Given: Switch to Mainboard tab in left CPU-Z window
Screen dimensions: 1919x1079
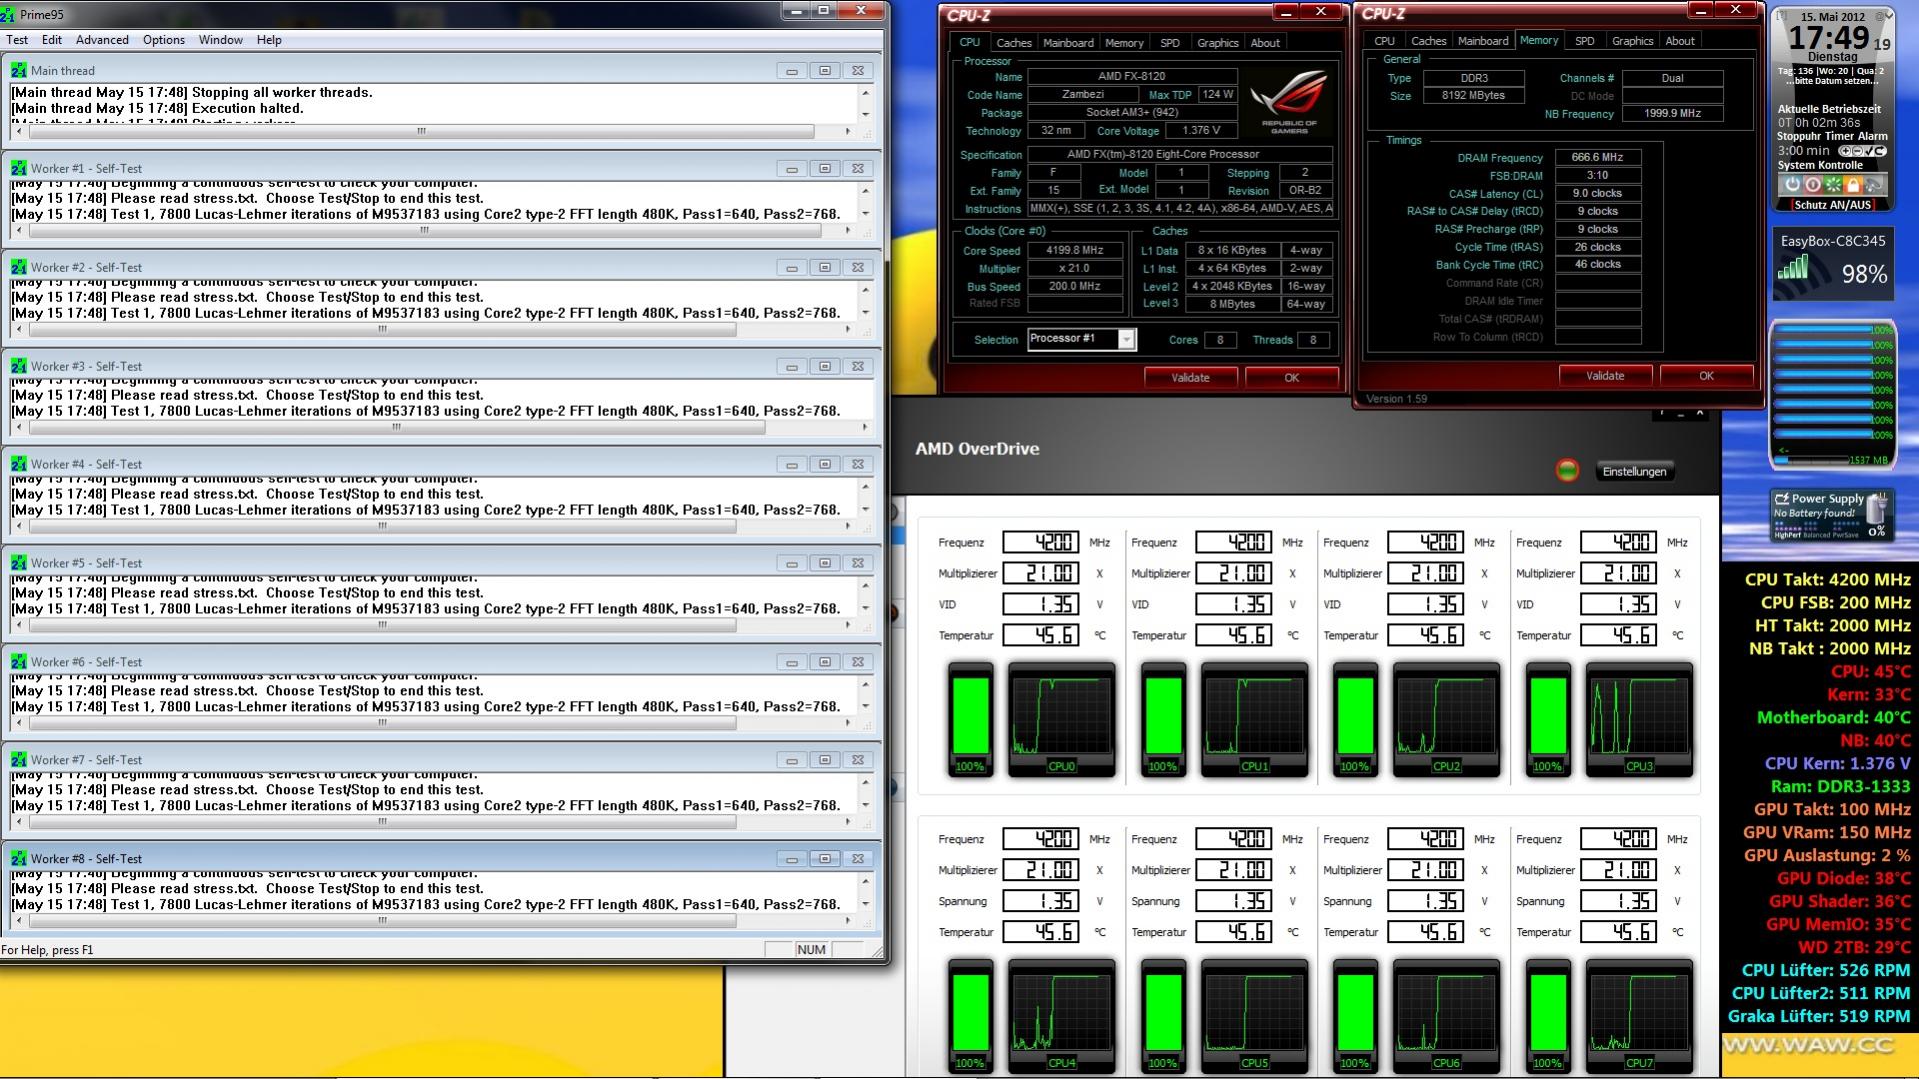Looking at the screenshot, I should coord(1068,43).
